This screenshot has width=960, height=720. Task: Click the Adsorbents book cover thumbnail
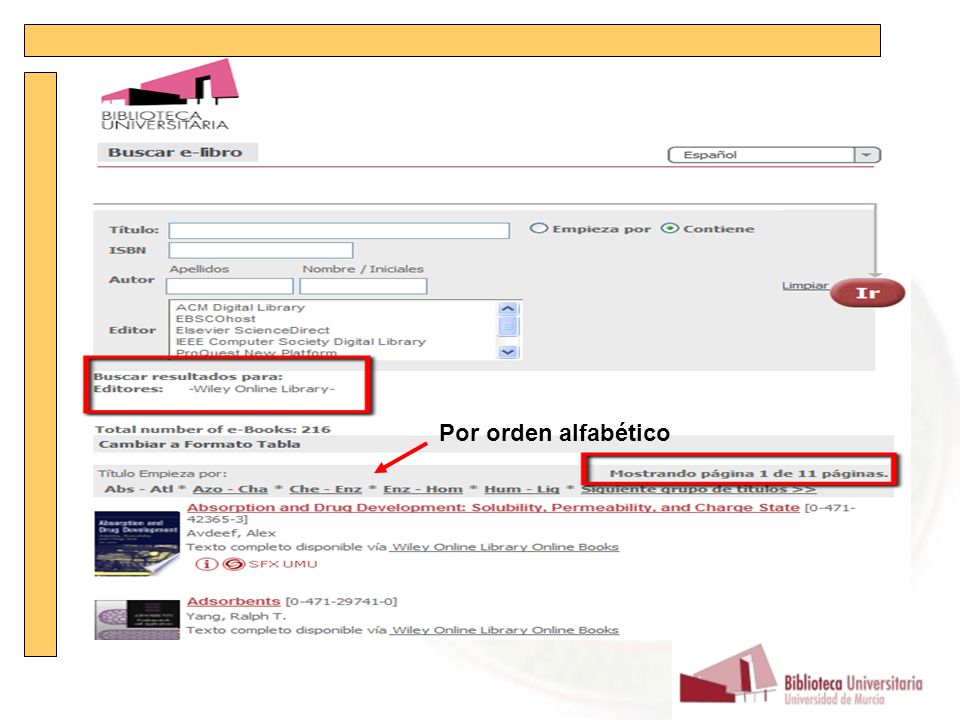tap(137, 620)
